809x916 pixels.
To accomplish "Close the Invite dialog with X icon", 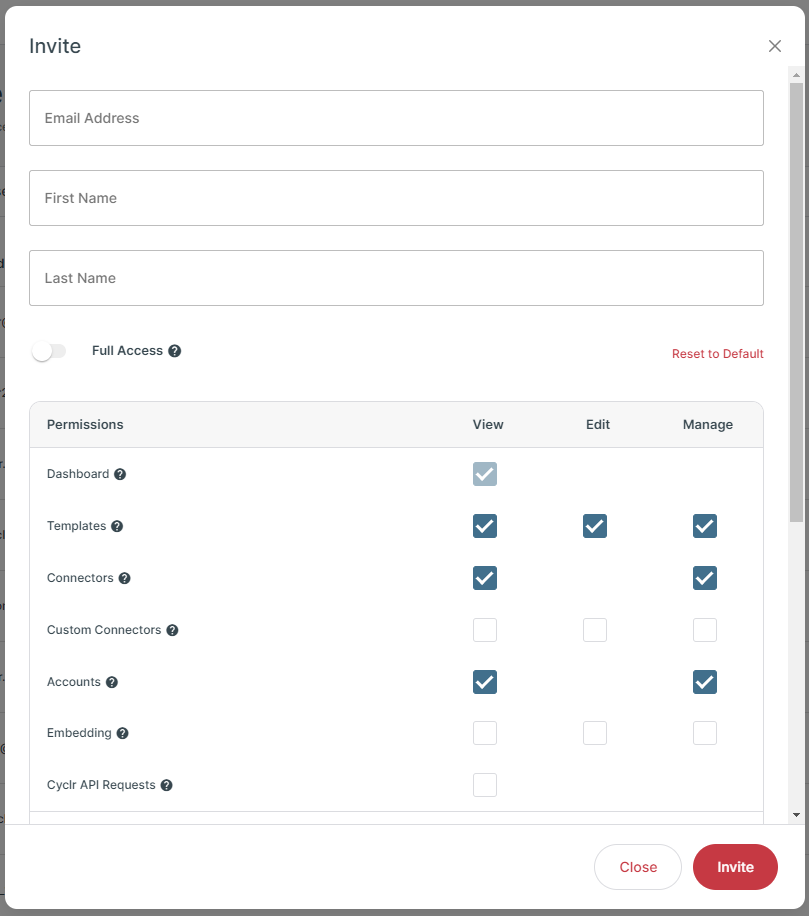I will coord(775,46).
